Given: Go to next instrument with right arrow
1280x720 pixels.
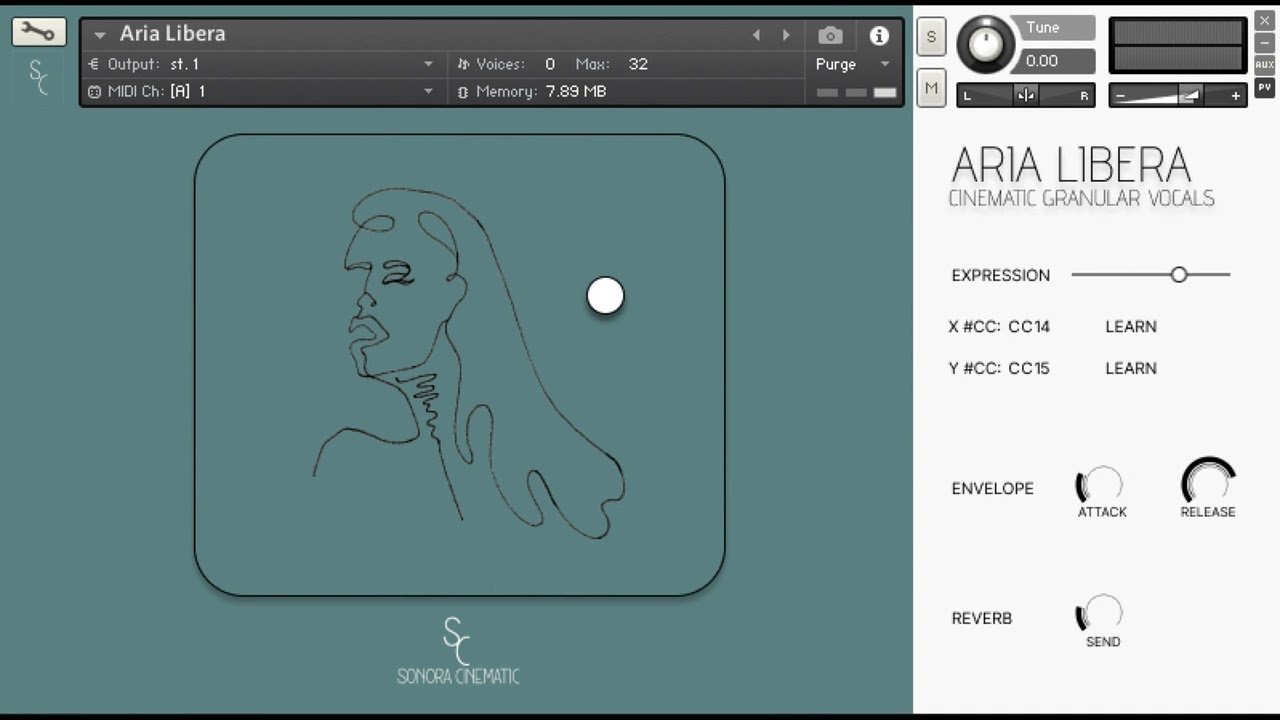Looking at the screenshot, I should [786, 35].
